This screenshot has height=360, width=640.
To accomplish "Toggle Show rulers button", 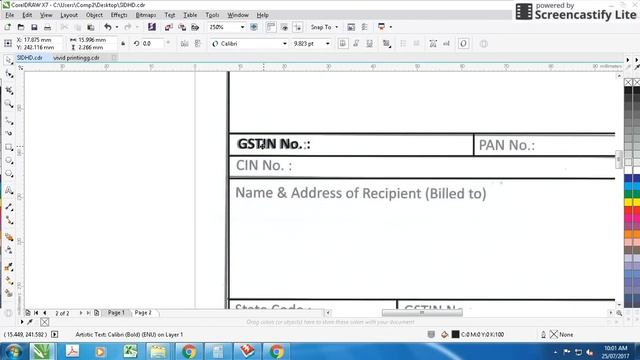I will tap(271, 27).
